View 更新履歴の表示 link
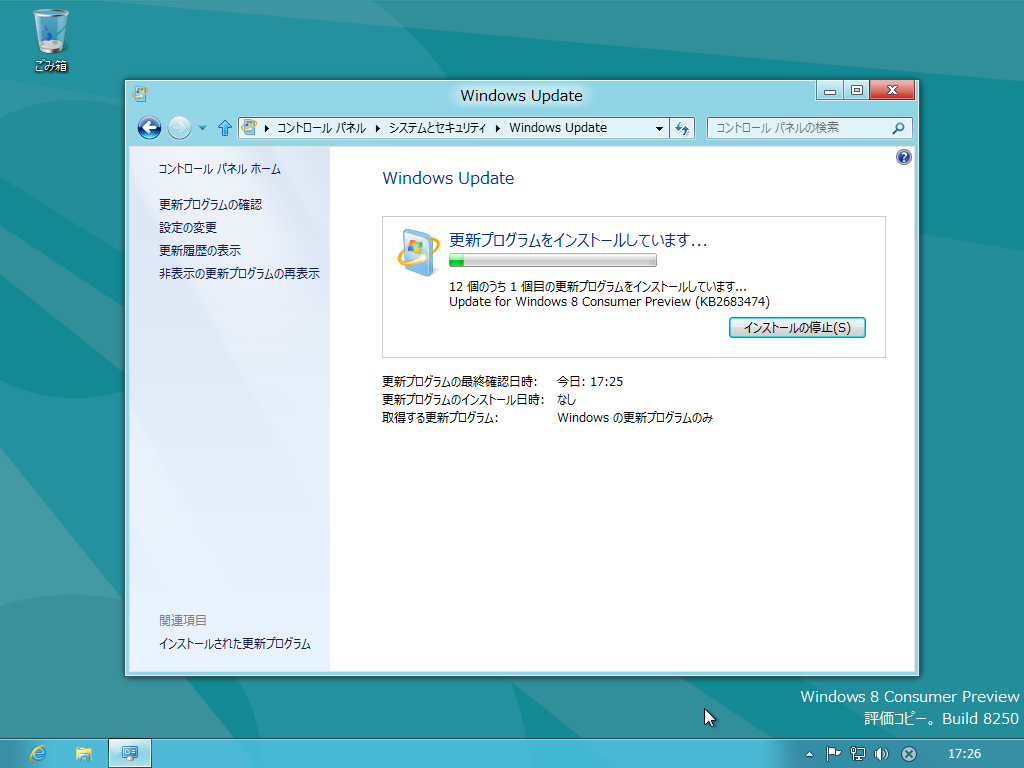1024x768 pixels. [x=200, y=250]
